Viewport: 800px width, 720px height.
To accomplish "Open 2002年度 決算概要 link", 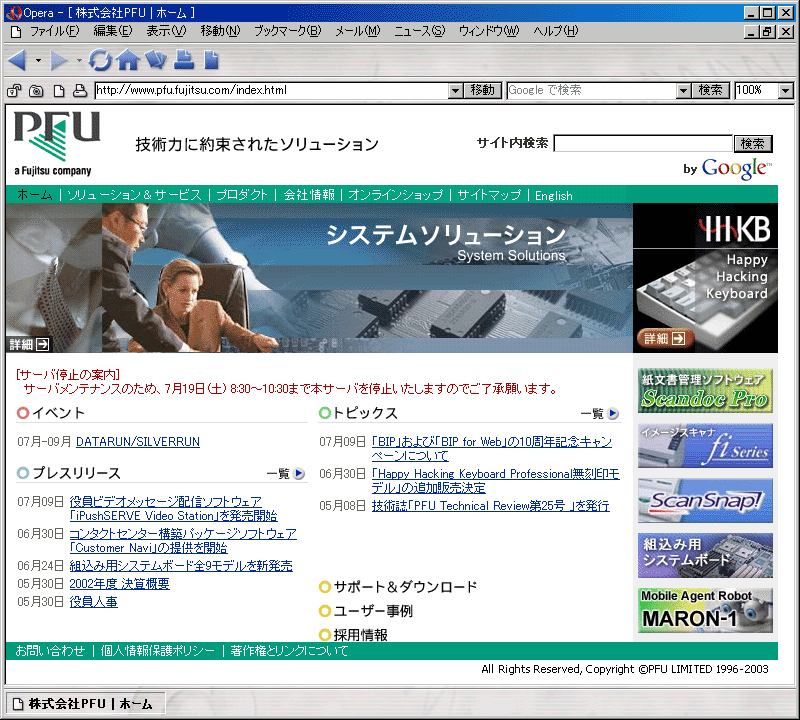I will [119, 584].
